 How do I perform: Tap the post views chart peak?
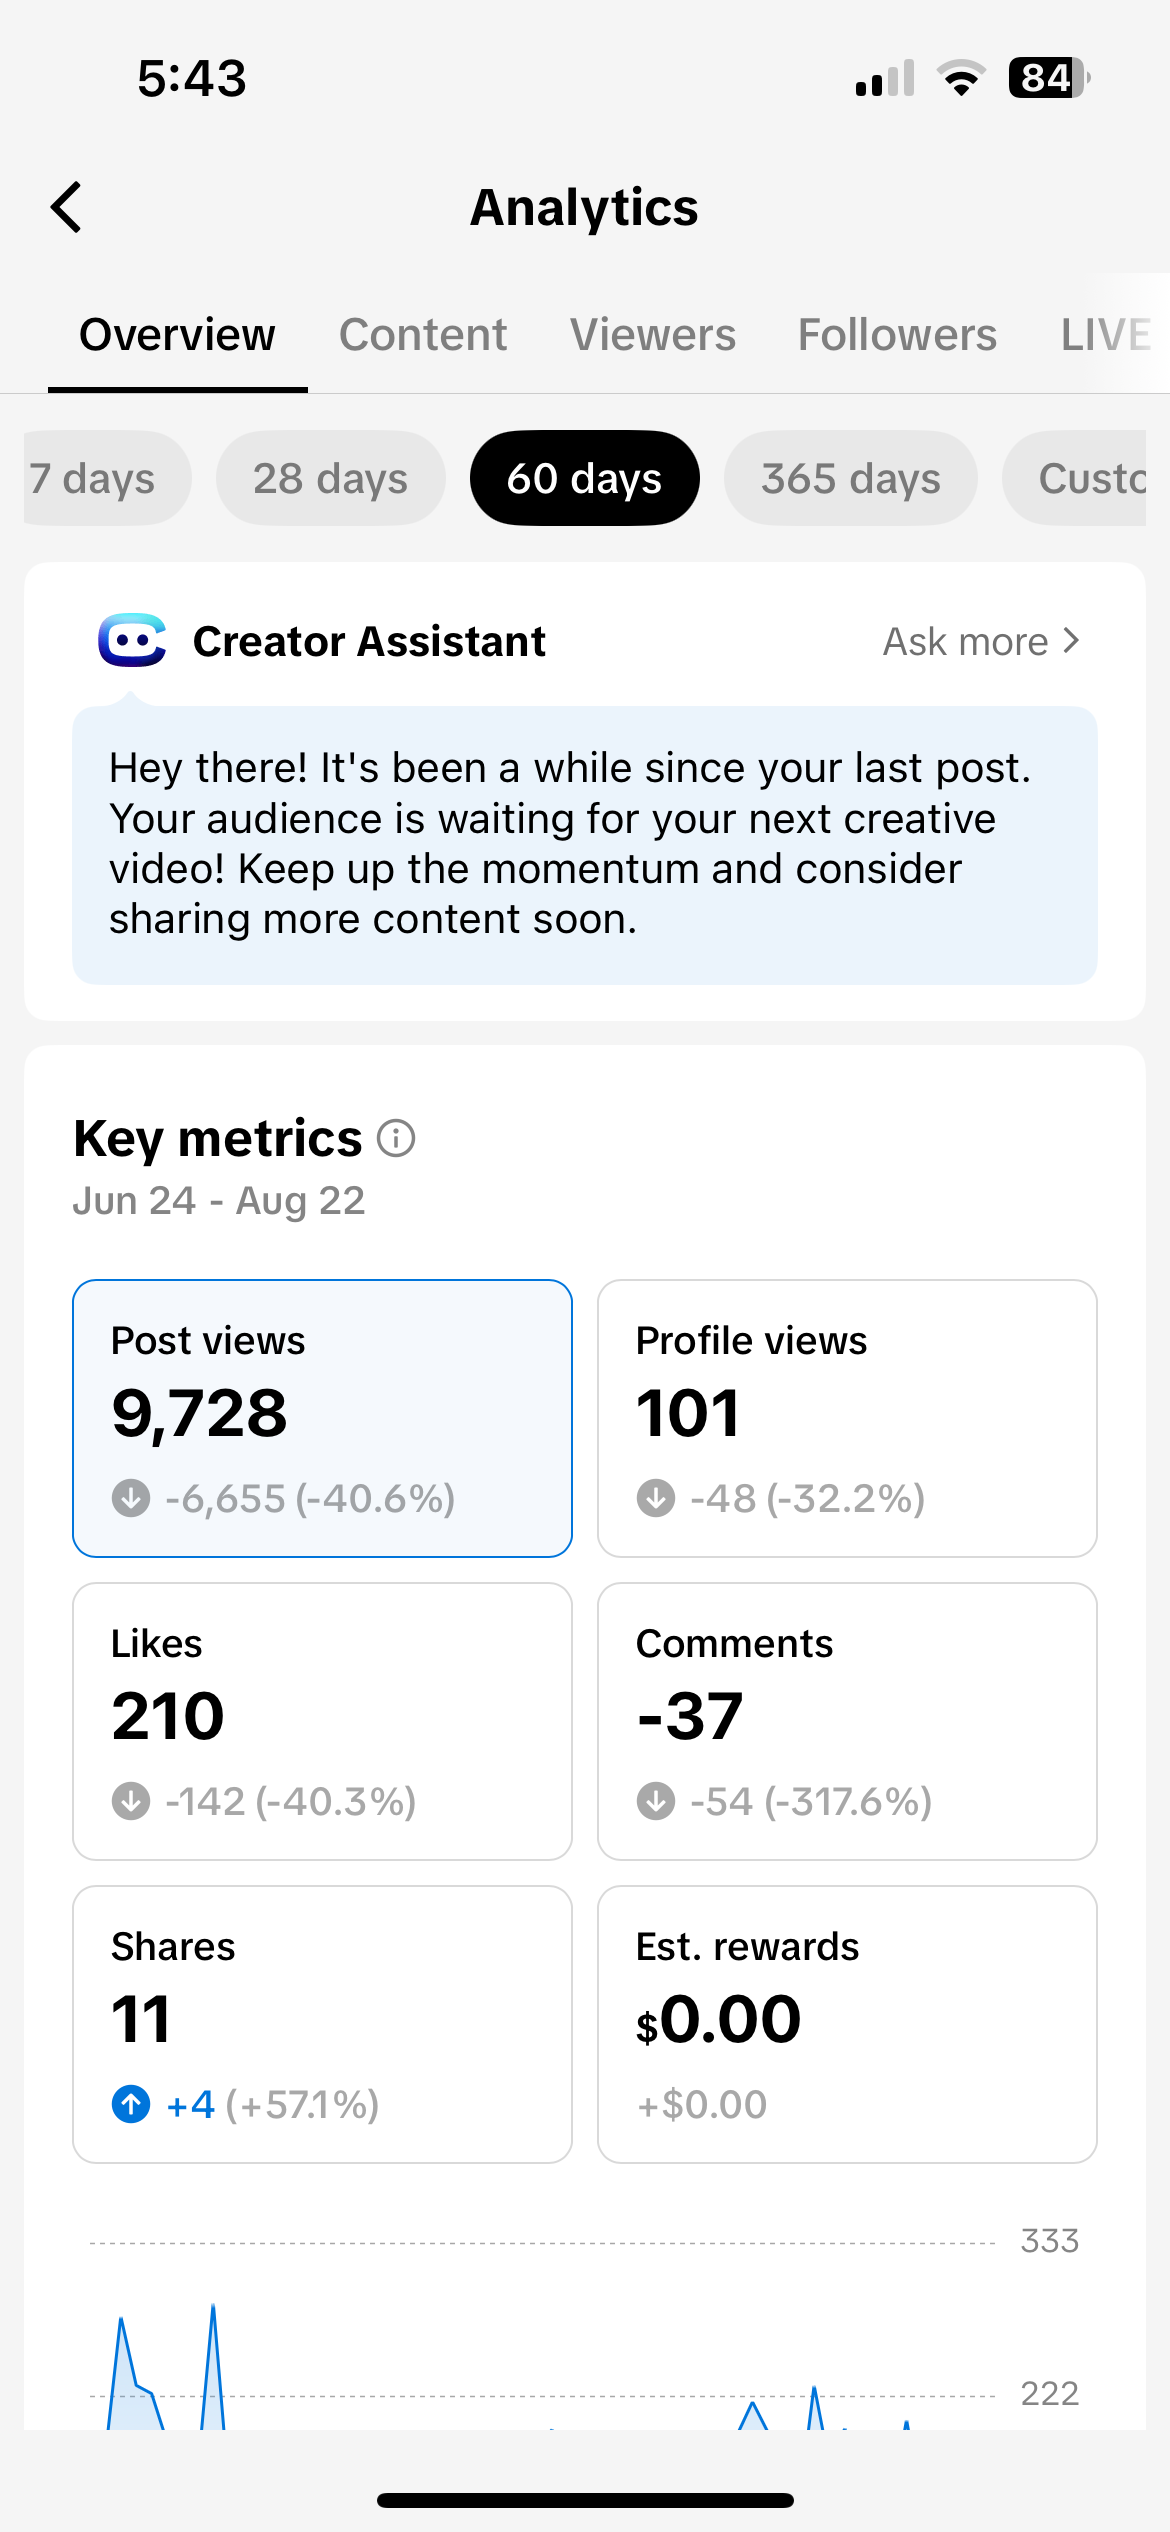pyautogui.click(x=213, y=2310)
